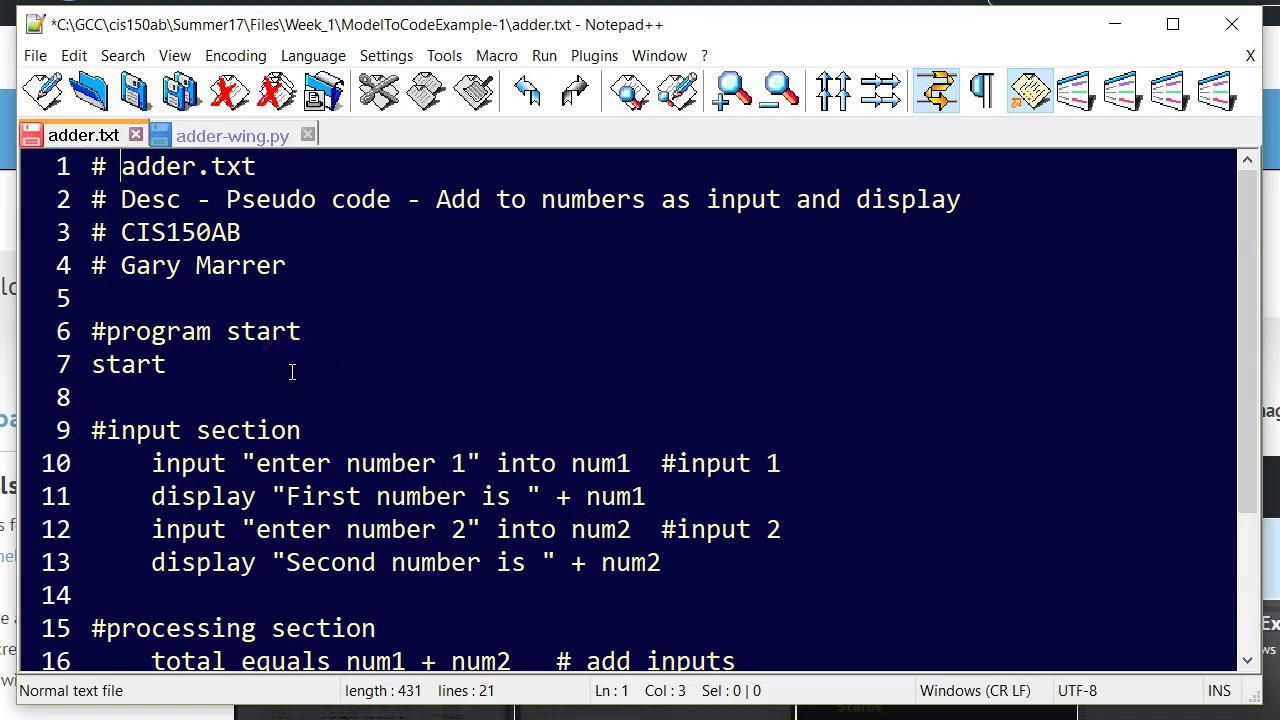This screenshot has width=1280, height=720.
Task: Open Replace dialog with the Replace icon
Action: (677, 92)
